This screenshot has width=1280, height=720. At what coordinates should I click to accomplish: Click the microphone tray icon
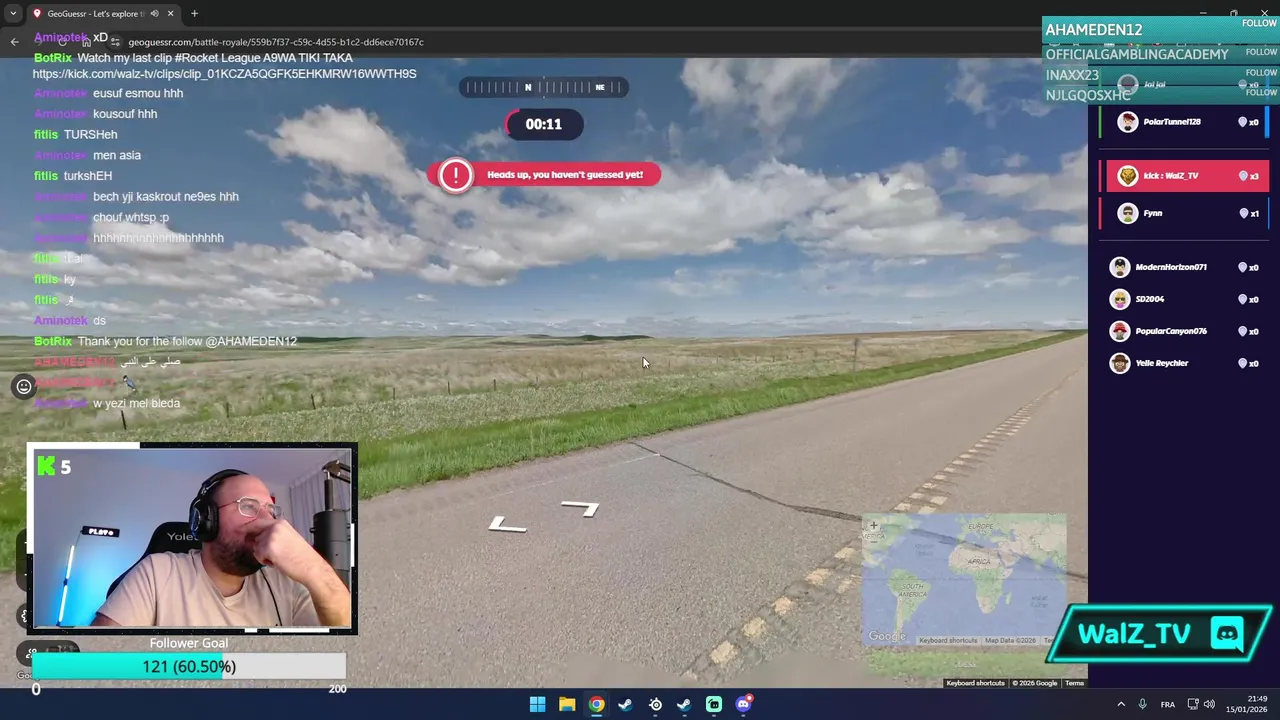(1142, 704)
